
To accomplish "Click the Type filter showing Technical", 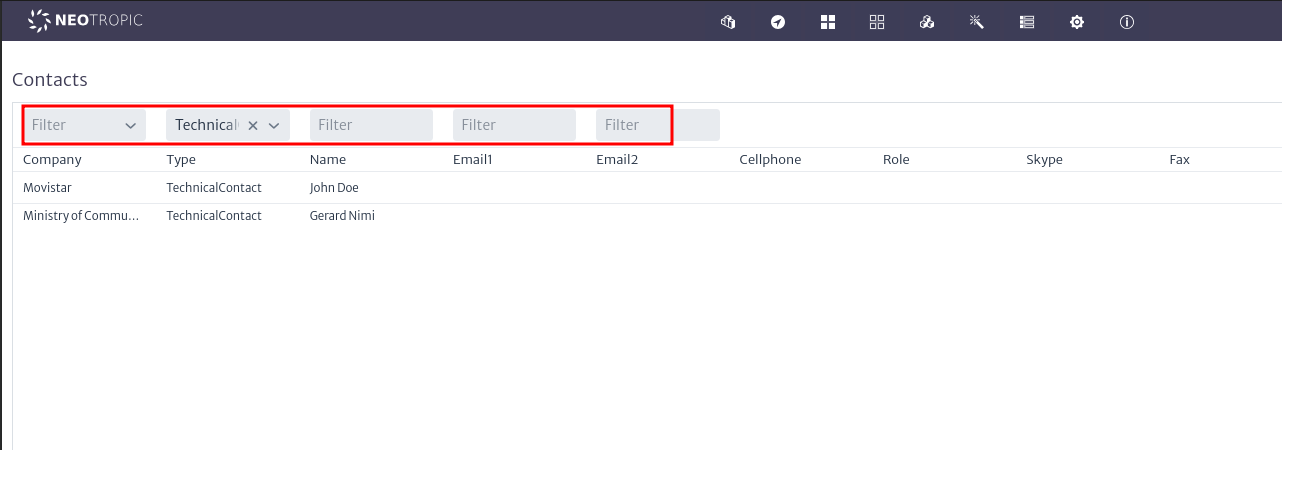I will pos(228,125).
